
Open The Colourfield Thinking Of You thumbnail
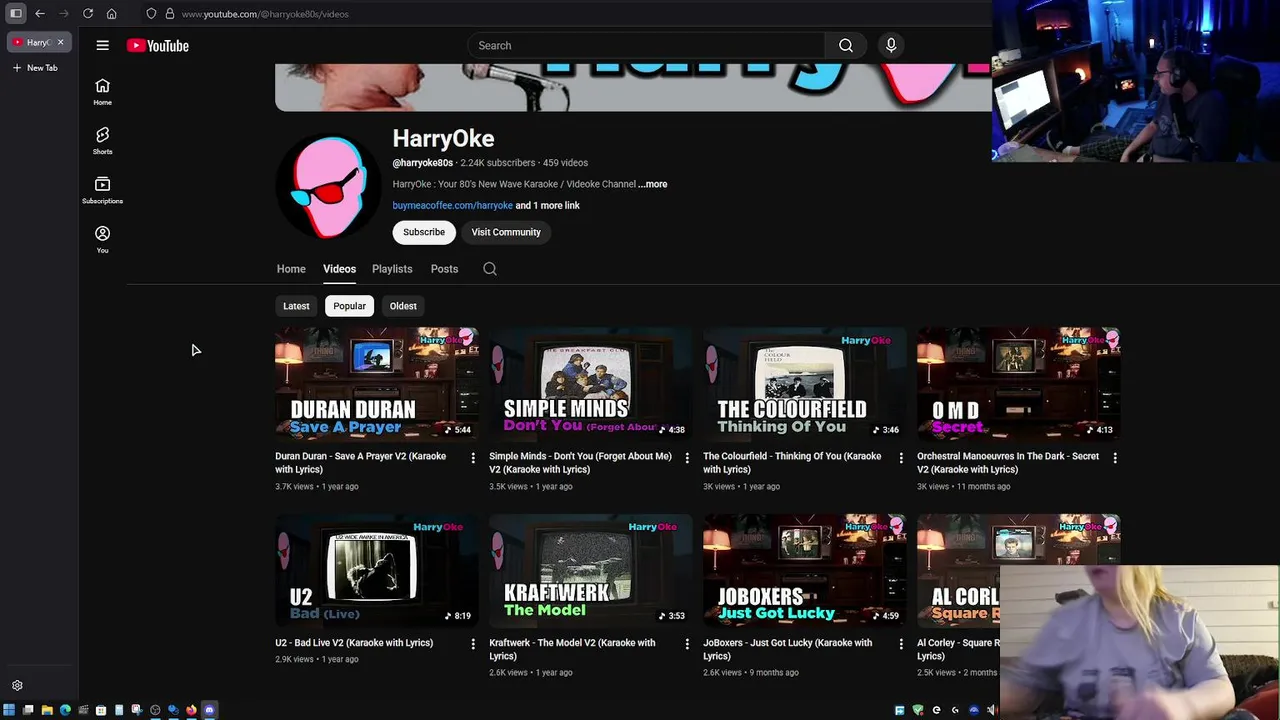tap(805, 384)
